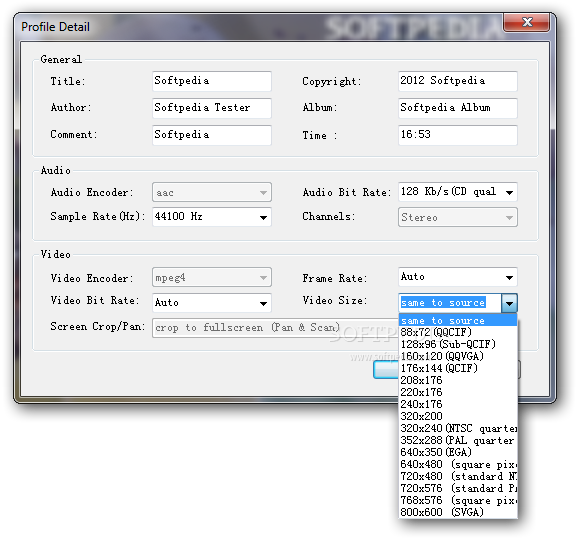Screen dimensions: 577x541
Task: Open the Sample Rate 44100 Hz dropdown
Action: [212, 217]
